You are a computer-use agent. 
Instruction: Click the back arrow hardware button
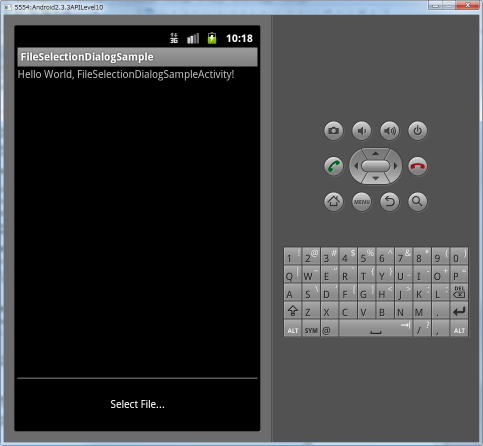pyautogui.click(x=390, y=201)
